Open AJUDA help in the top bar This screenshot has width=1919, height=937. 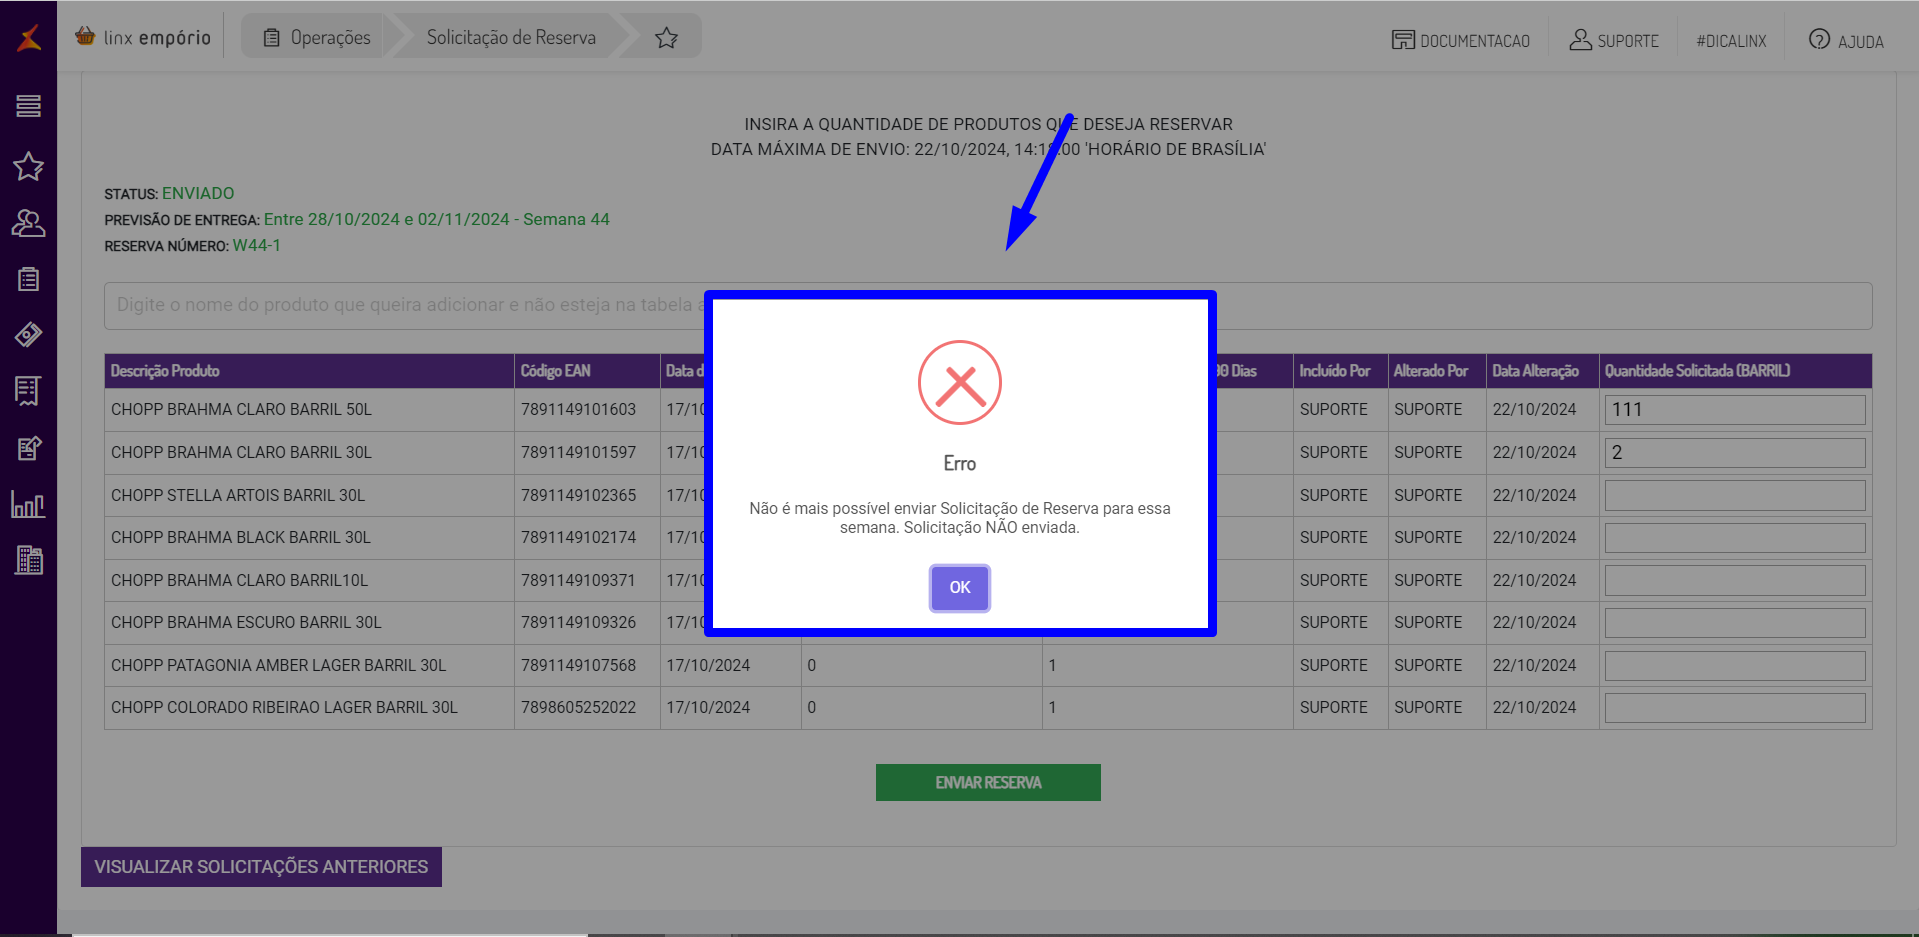click(1846, 40)
